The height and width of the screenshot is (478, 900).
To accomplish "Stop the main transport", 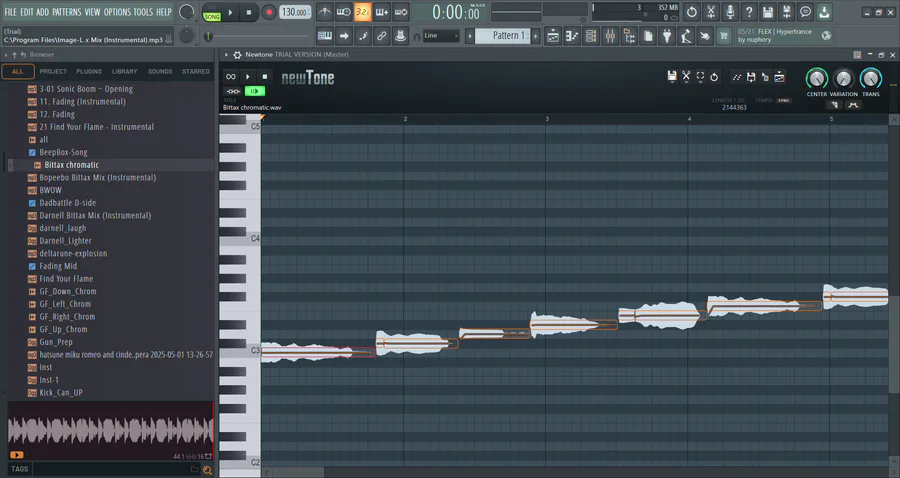I will 249,12.
